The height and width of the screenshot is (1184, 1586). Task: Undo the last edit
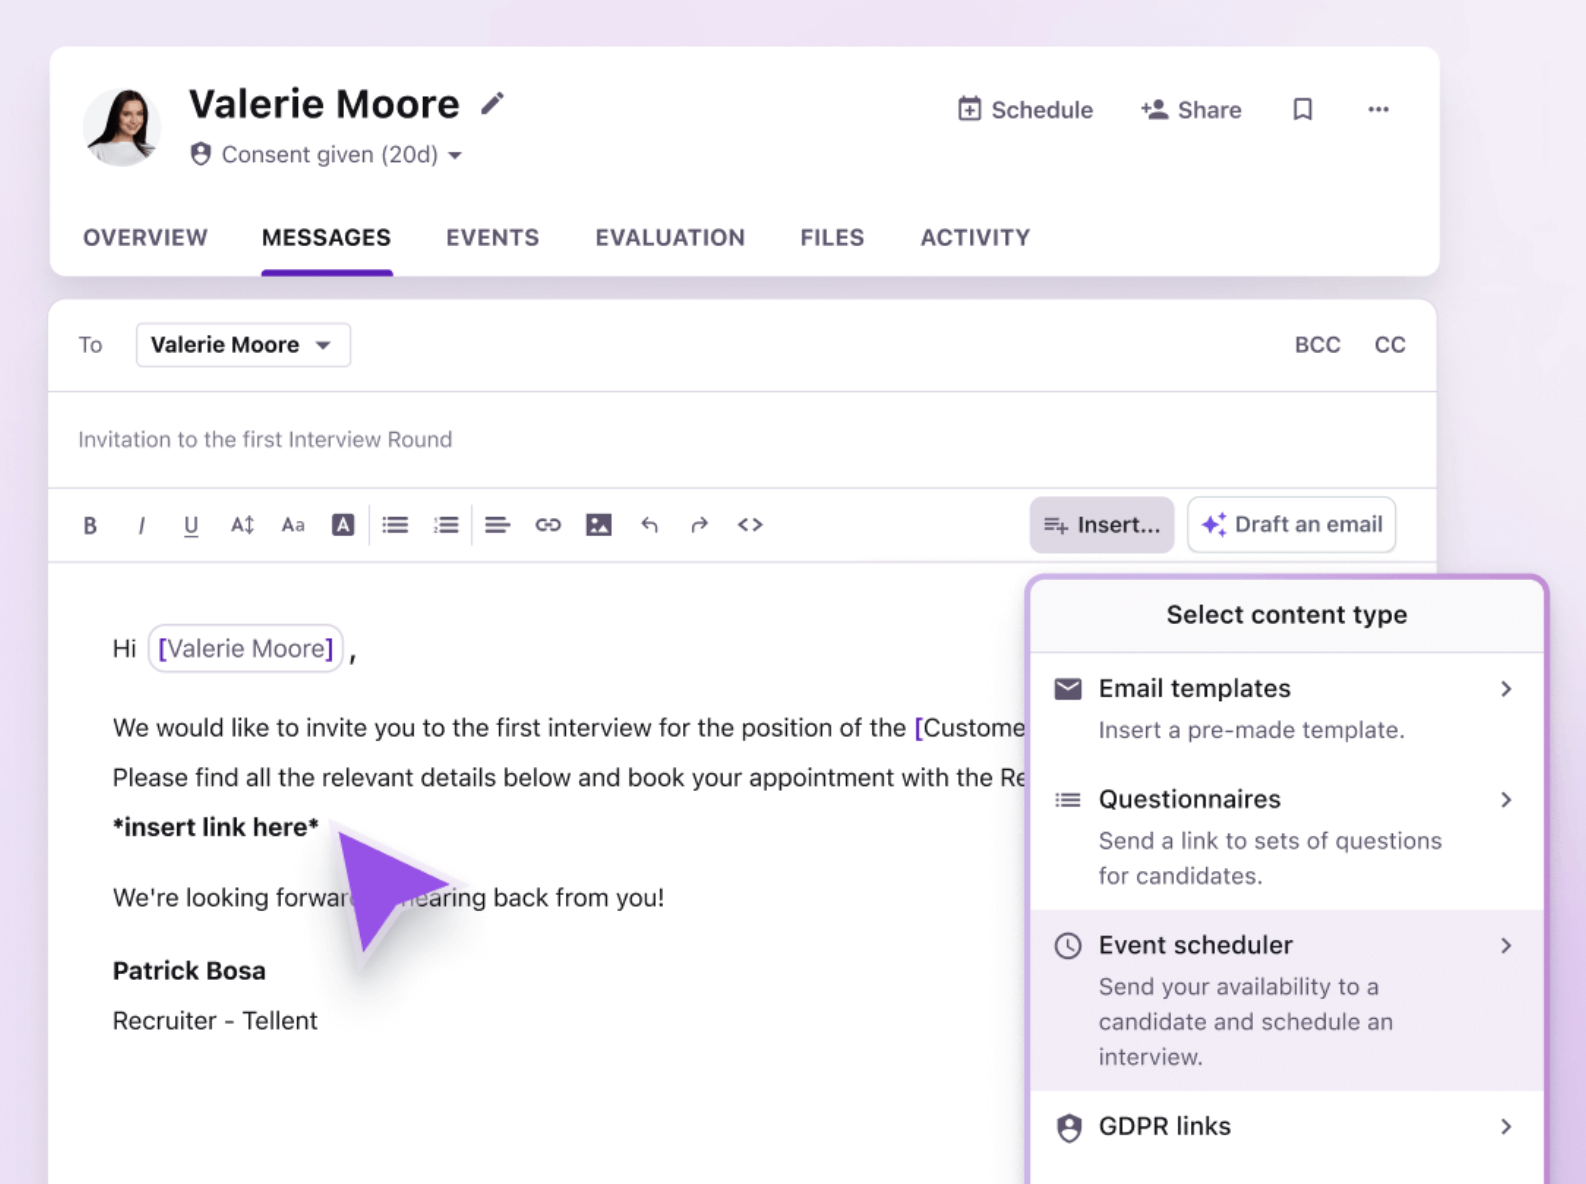coord(649,525)
